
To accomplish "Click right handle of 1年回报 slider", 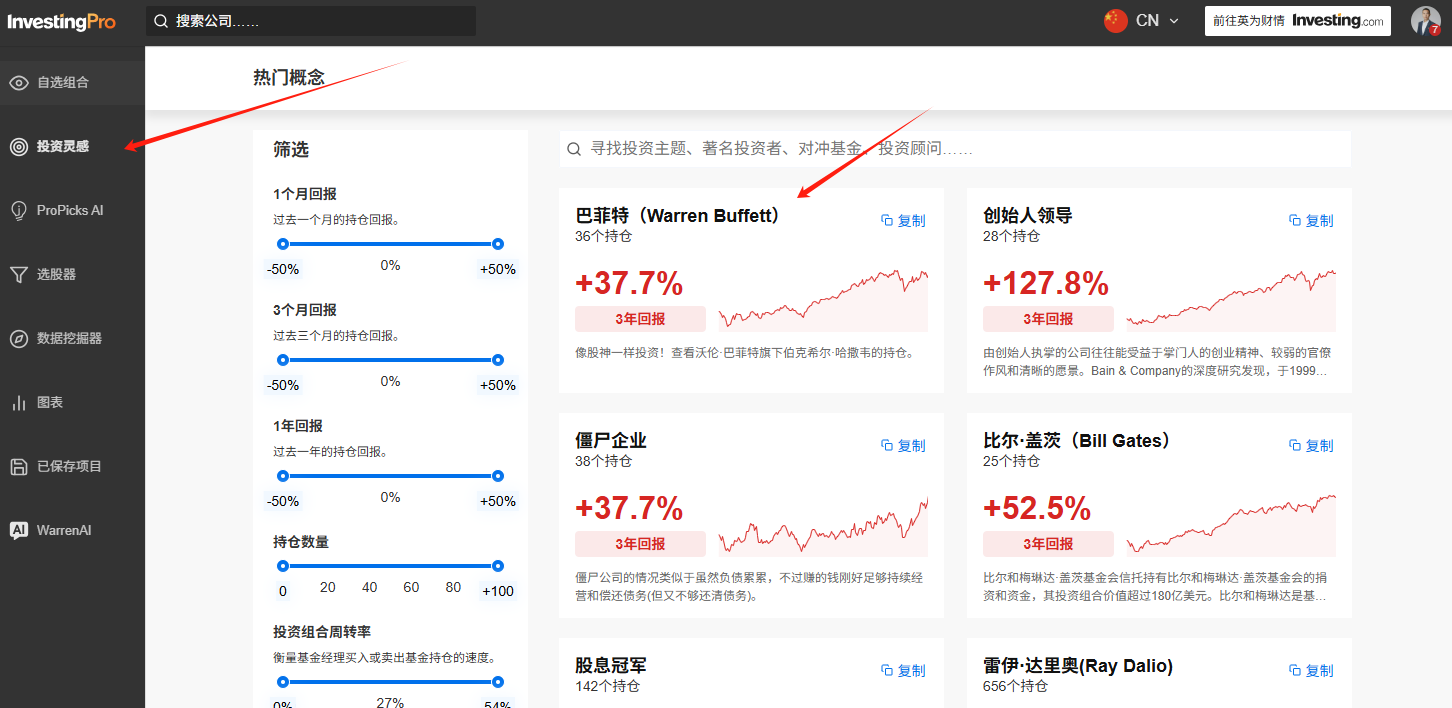I will point(498,476).
